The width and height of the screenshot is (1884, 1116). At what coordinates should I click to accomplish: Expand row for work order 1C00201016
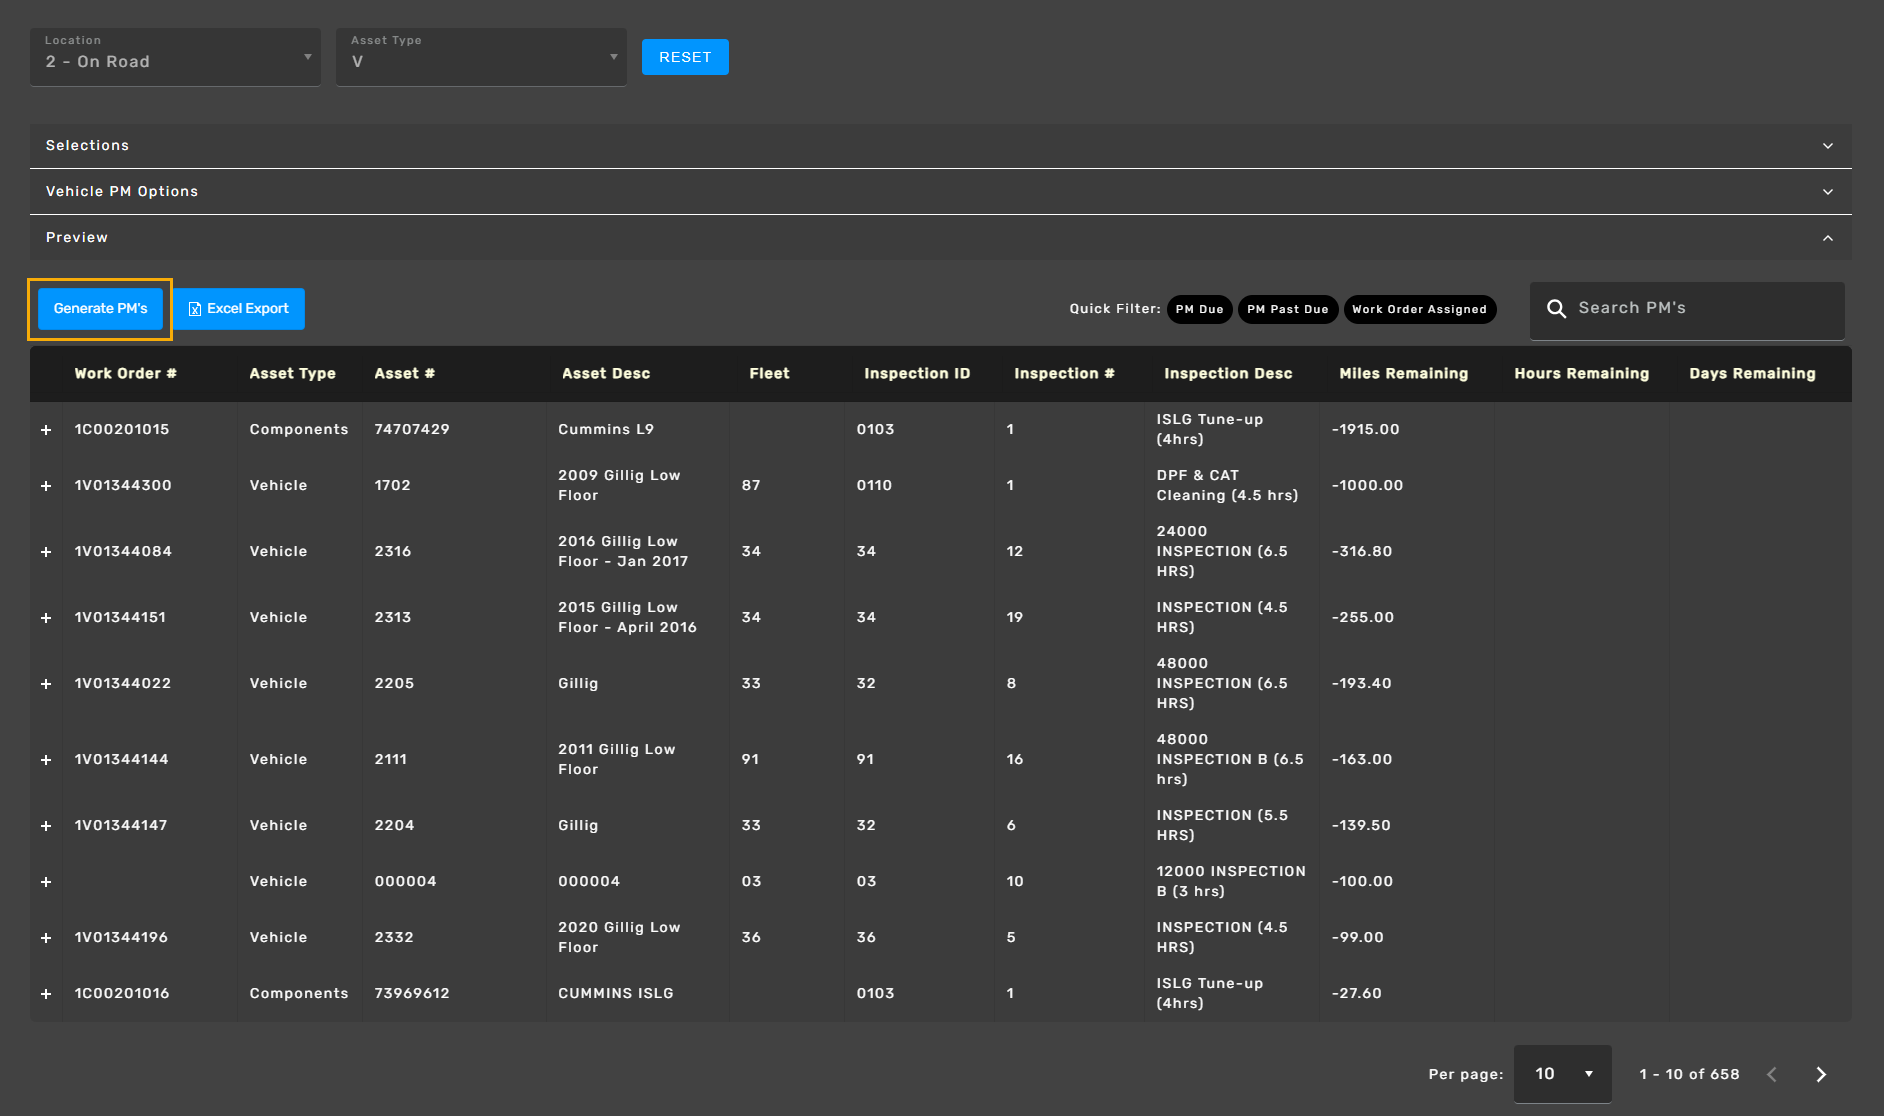[46, 994]
